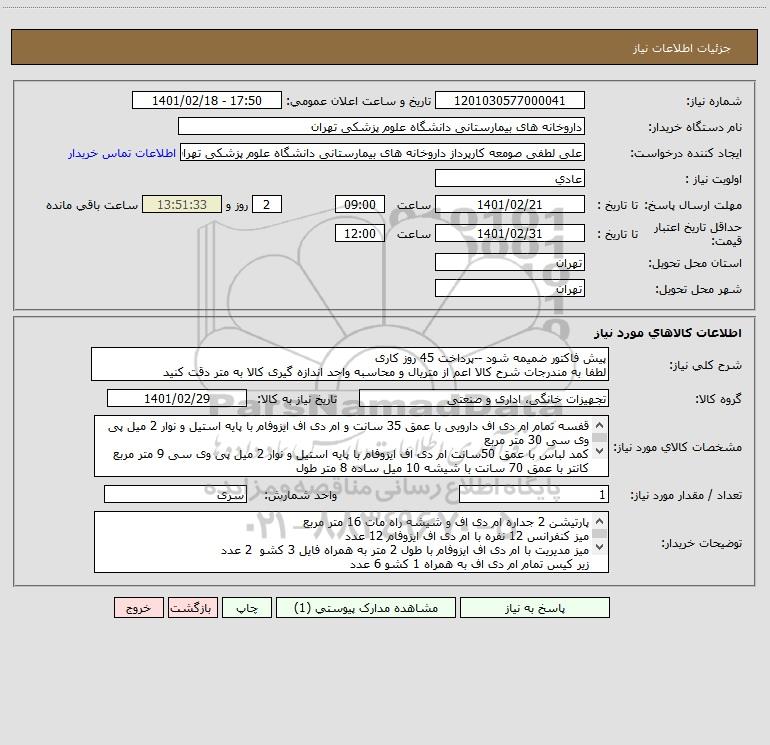The height and width of the screenshot is (745, 770).
Task: Click quantity field showing 1
Action: (x=534, y=495)
